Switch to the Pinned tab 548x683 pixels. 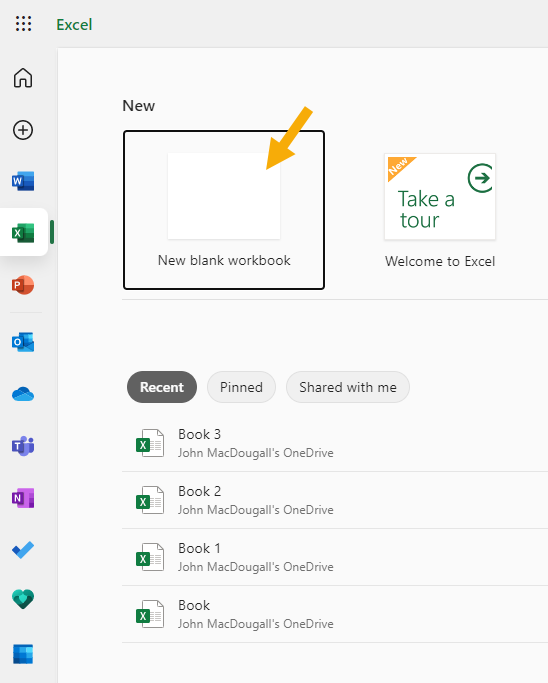tap(241, 387)
